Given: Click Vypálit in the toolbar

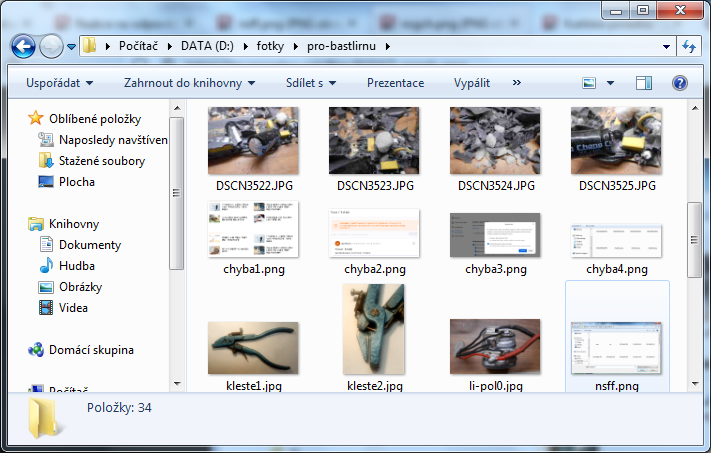Looking at the screenshot, I should coord(472,83).
